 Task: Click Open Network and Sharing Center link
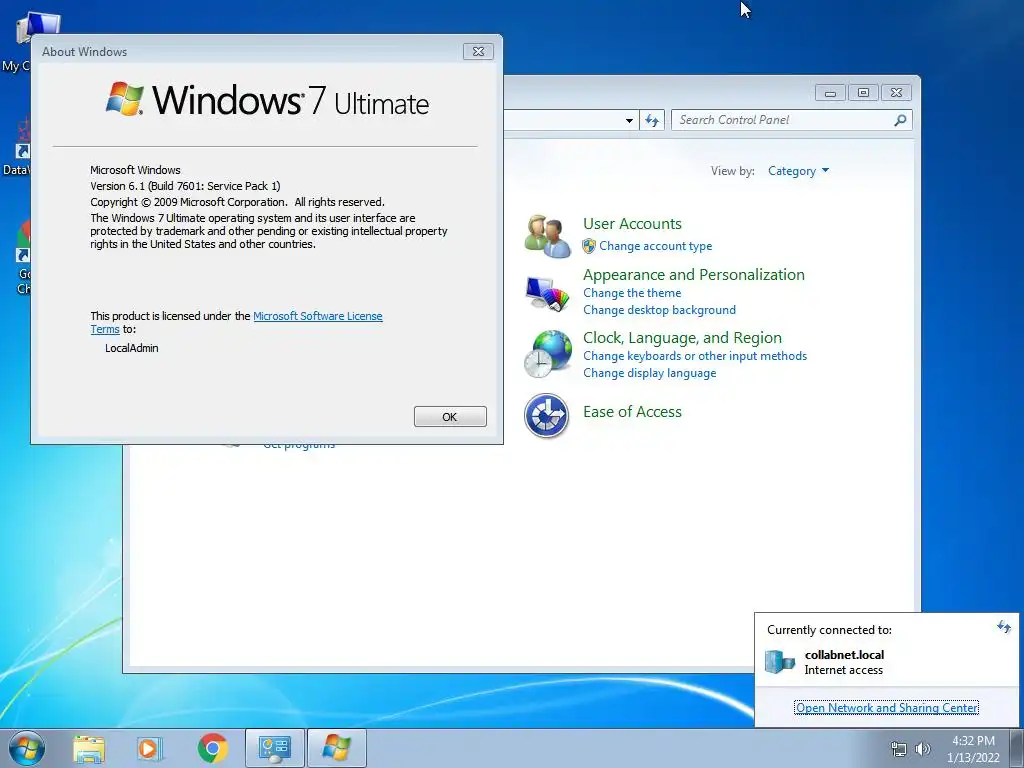tap(886, 708)
